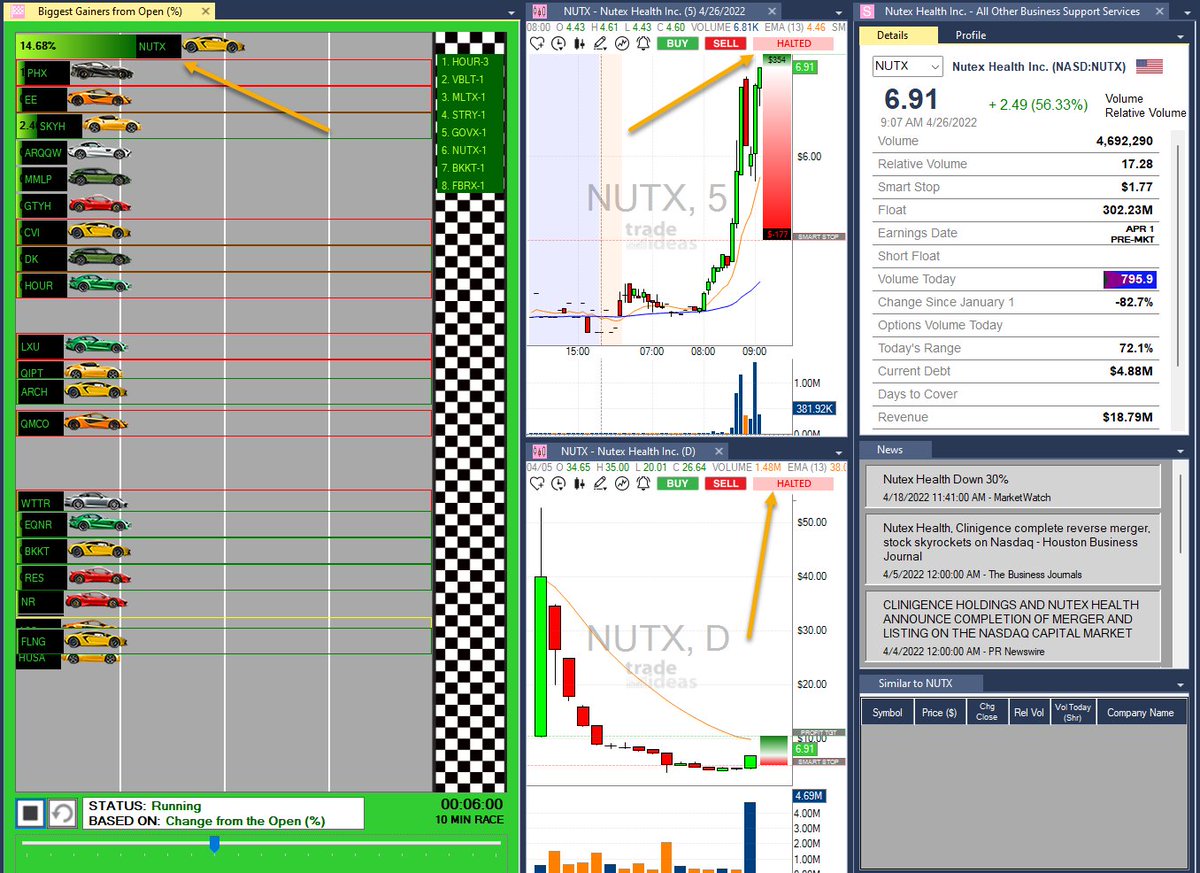The height and width of the screenshot is (873, 1200).
Task: Switch to the Profile tab
Action: click(x=970, y=35)
